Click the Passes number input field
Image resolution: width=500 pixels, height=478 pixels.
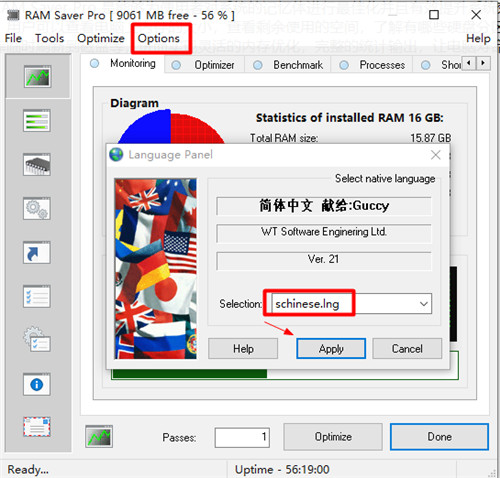(242, 437)
